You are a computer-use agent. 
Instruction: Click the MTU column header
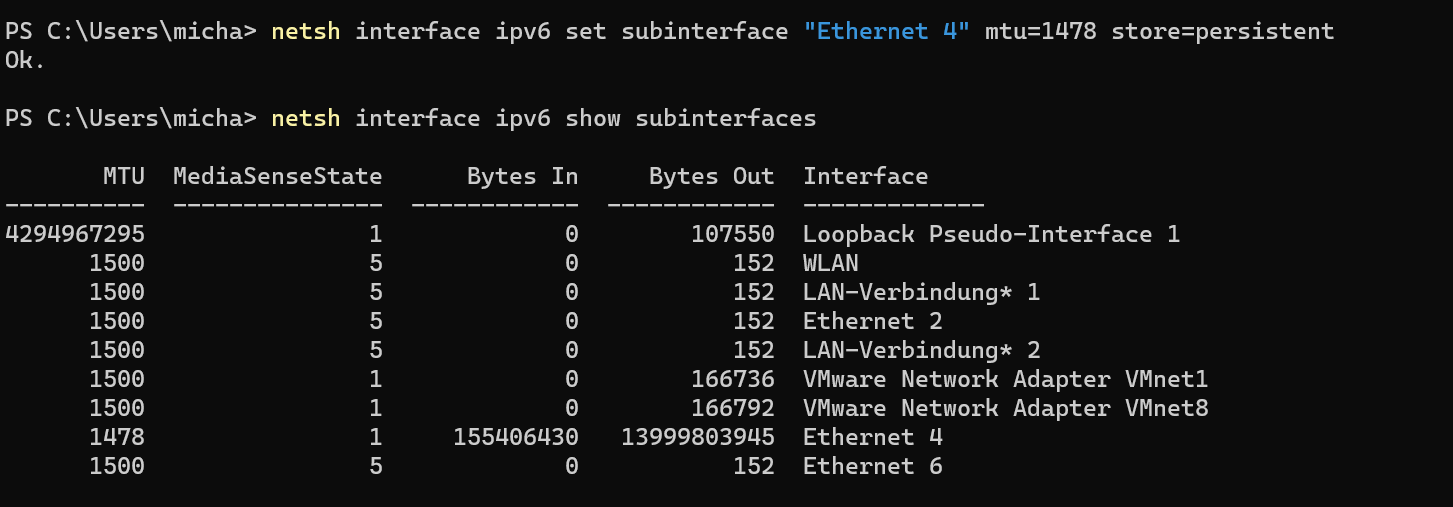124,177
